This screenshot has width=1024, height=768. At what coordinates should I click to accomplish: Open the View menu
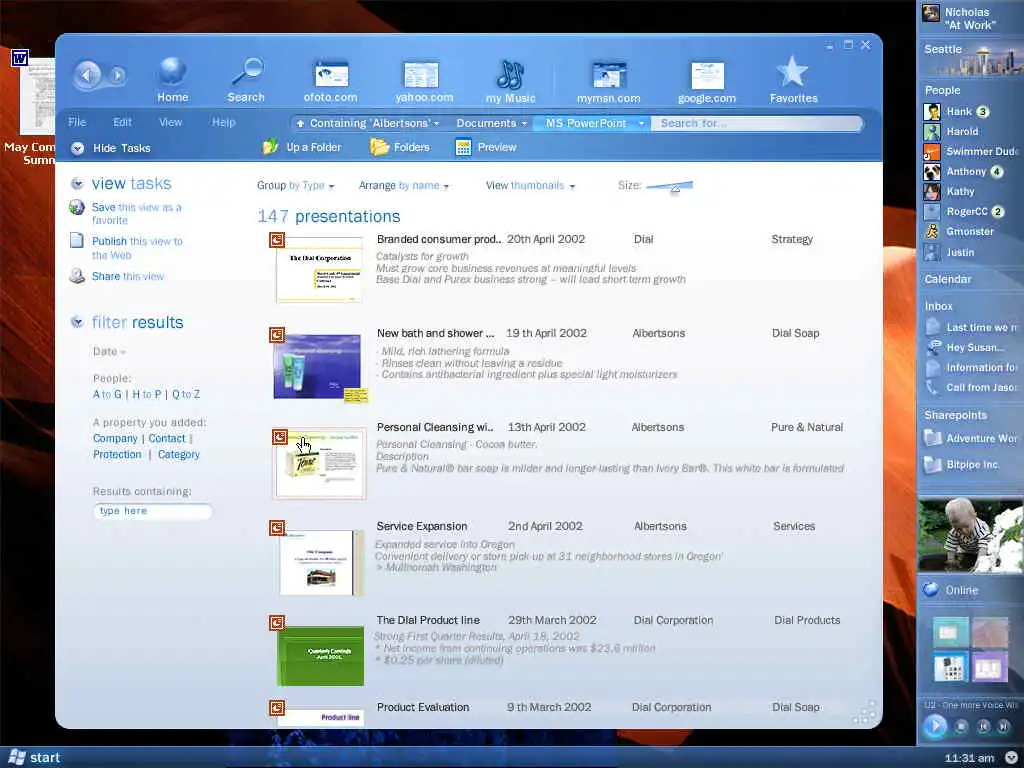[170, 122]
